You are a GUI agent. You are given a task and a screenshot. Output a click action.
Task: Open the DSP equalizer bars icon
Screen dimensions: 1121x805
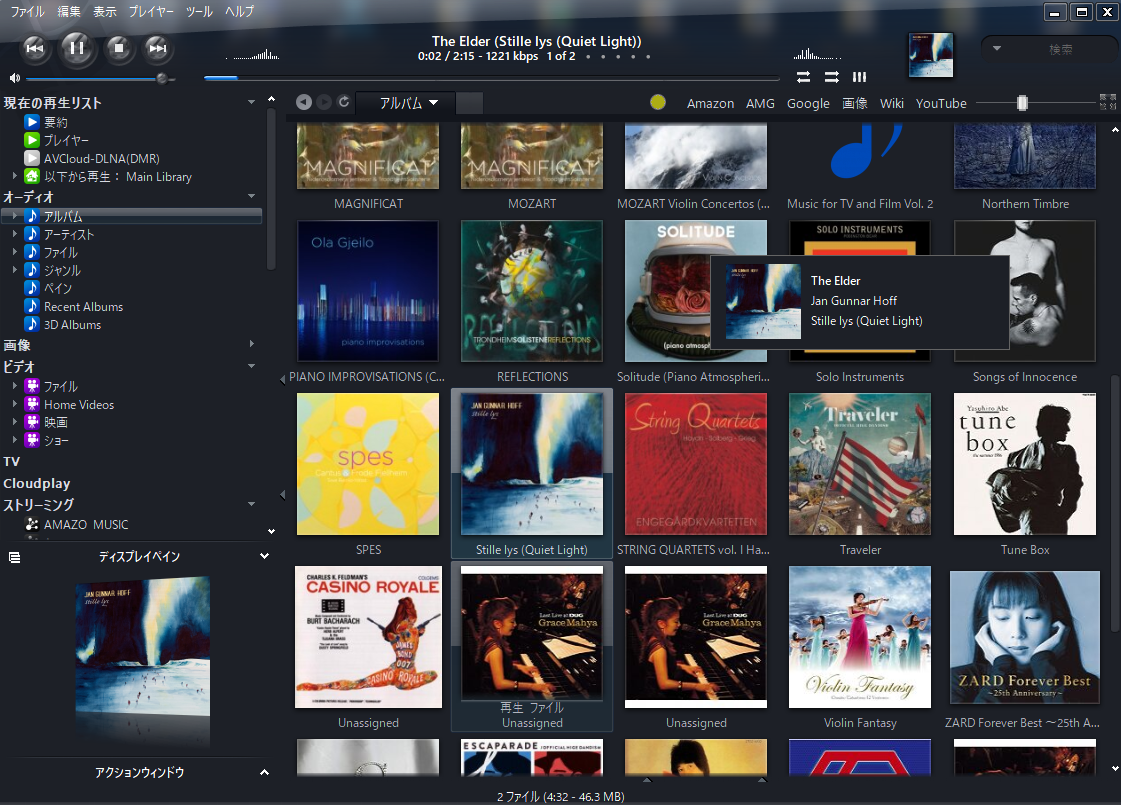[x=859, y=77]
